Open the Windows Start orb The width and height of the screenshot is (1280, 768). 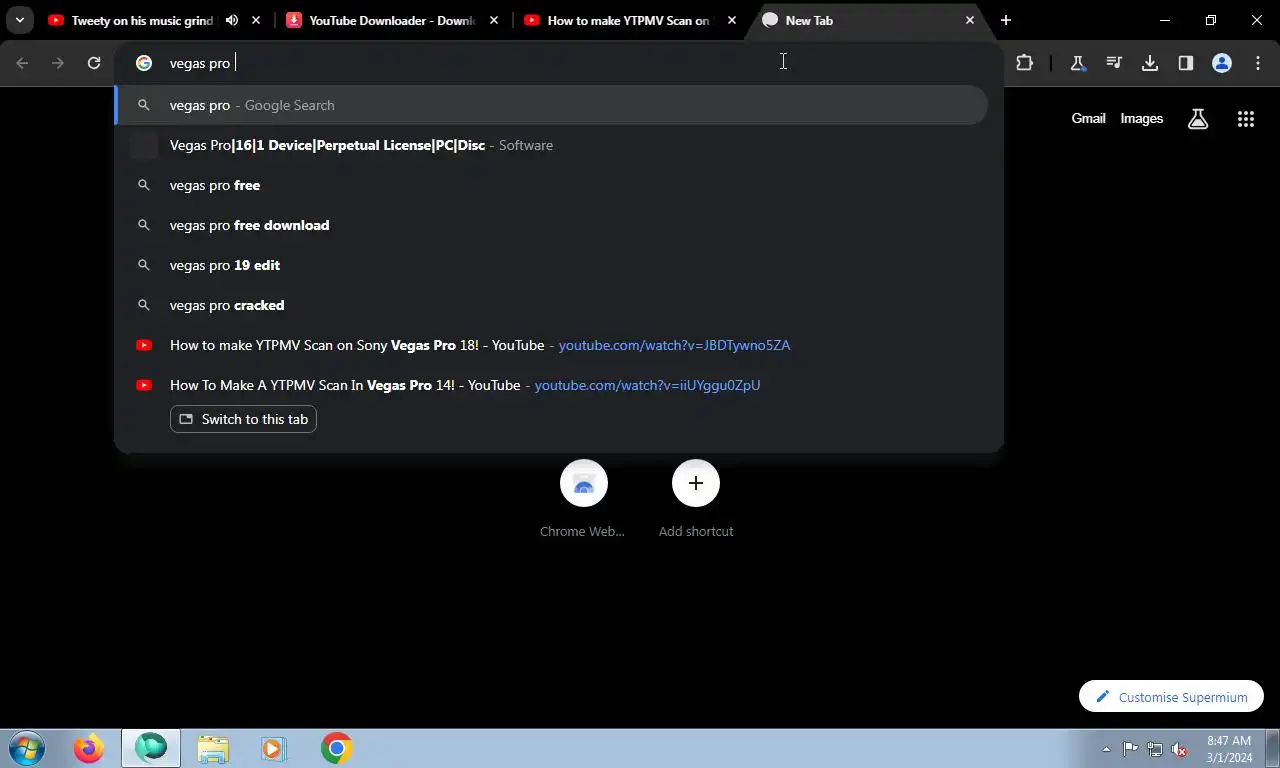pyautogui.click(x=26, y=748)
